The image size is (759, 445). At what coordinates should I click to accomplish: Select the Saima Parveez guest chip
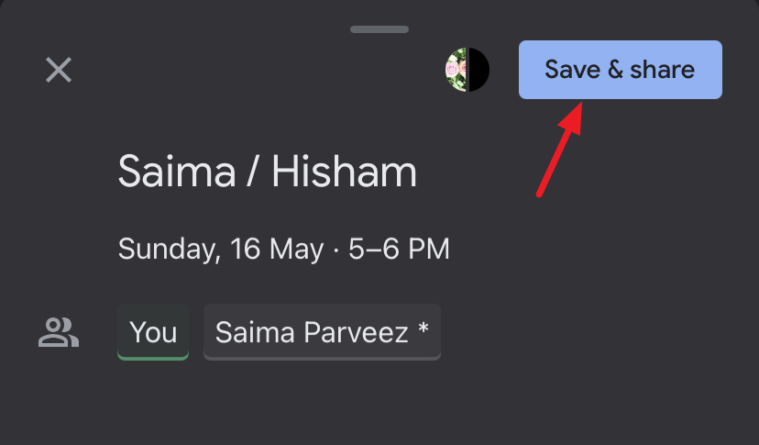(x=322, y=332)
